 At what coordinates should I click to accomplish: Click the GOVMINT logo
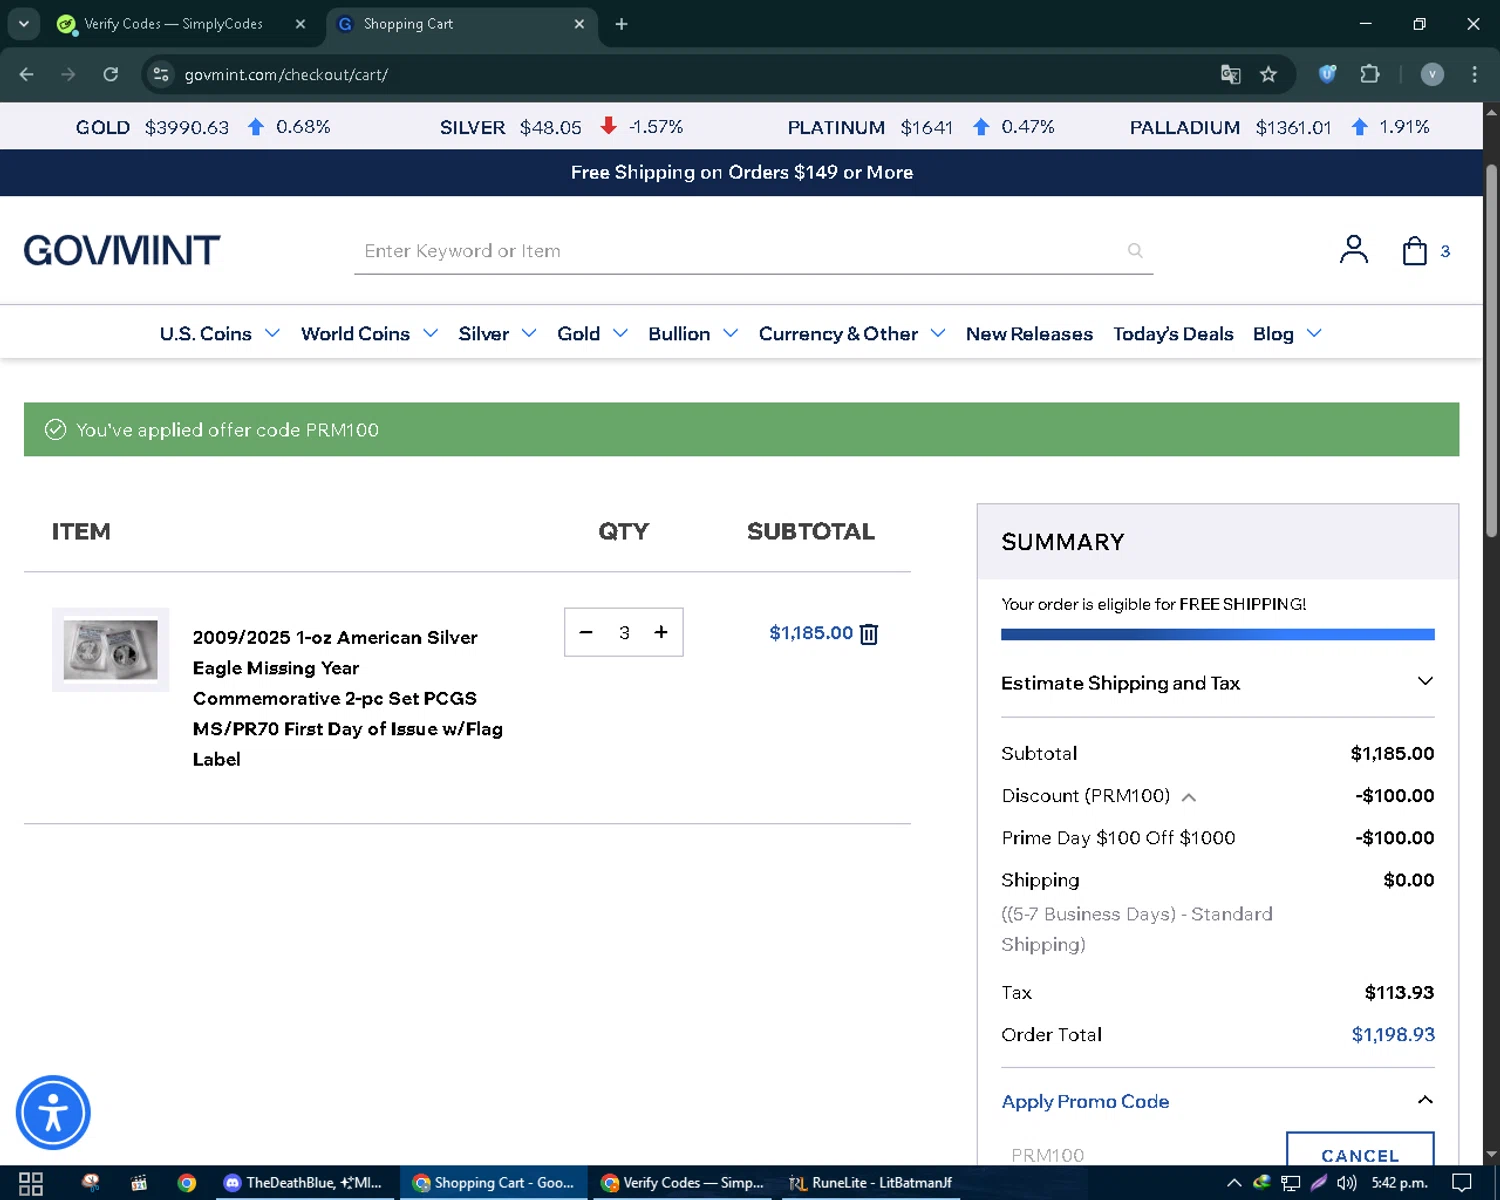point(121,250)
